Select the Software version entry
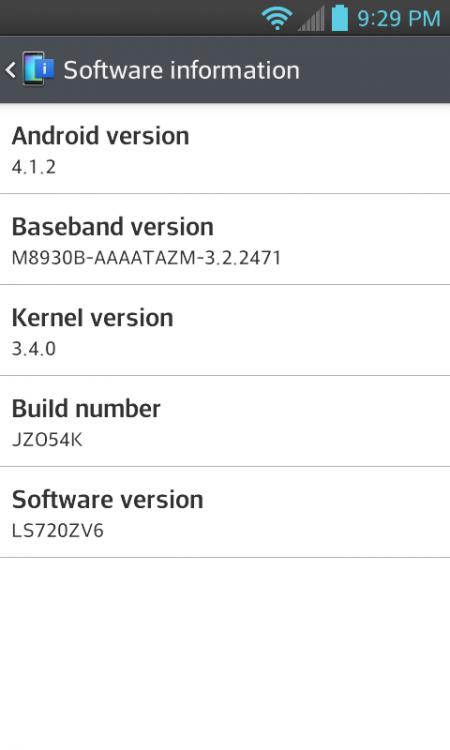Viewport: 450px width, 750px height. (225, 512)
